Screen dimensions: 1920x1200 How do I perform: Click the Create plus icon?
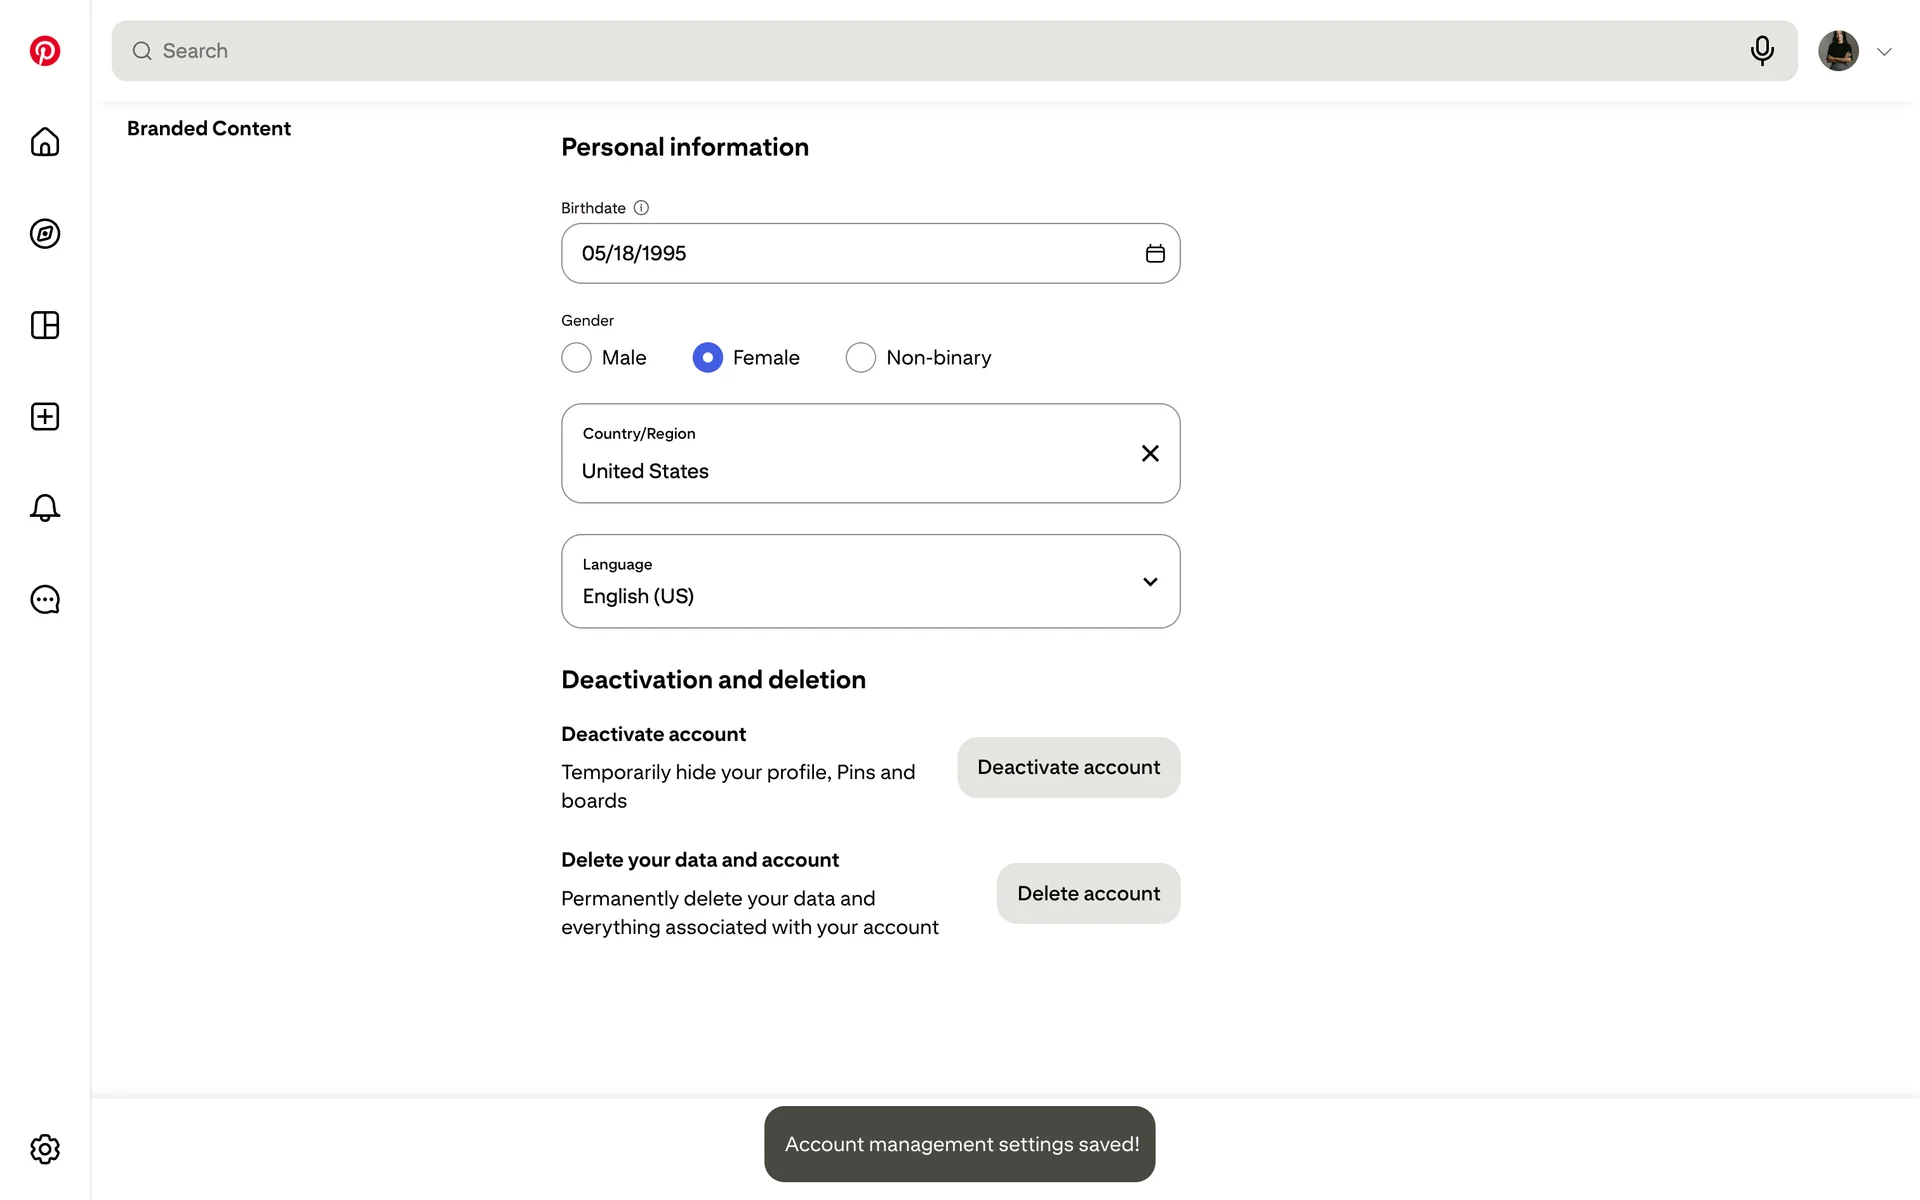[45, 417]
